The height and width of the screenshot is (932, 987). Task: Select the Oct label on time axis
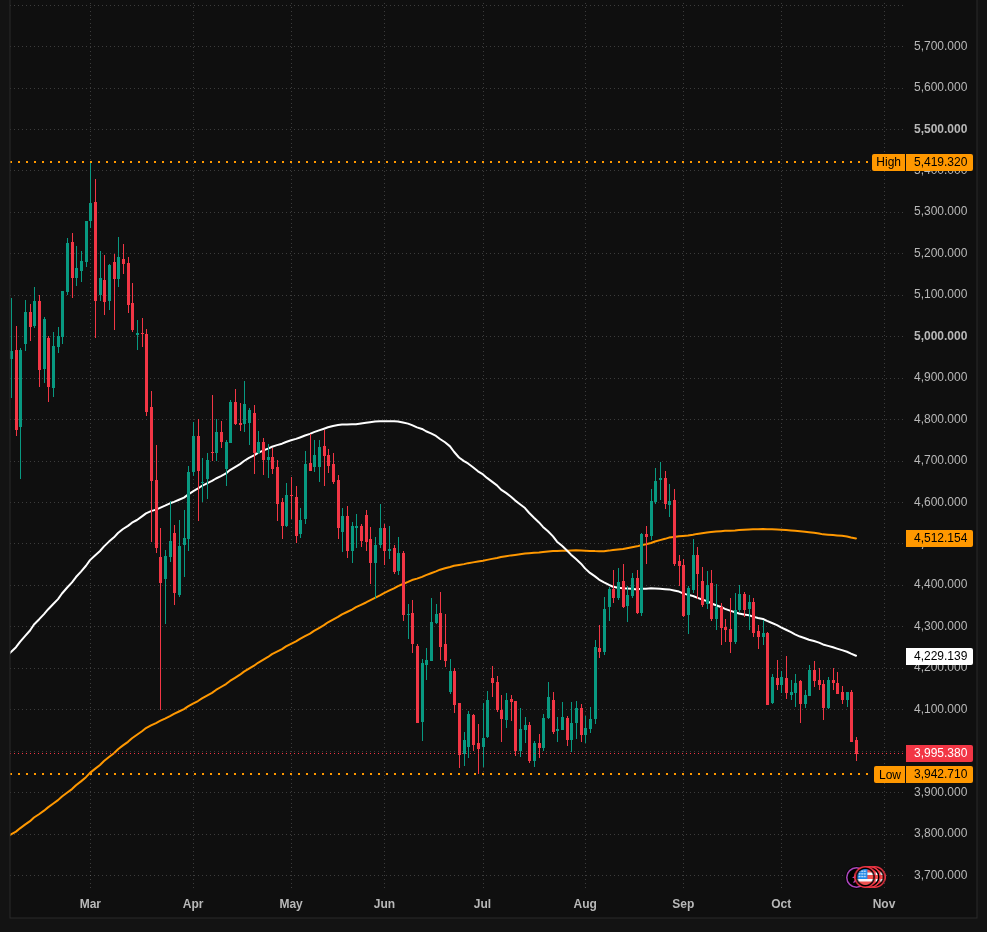781,904
